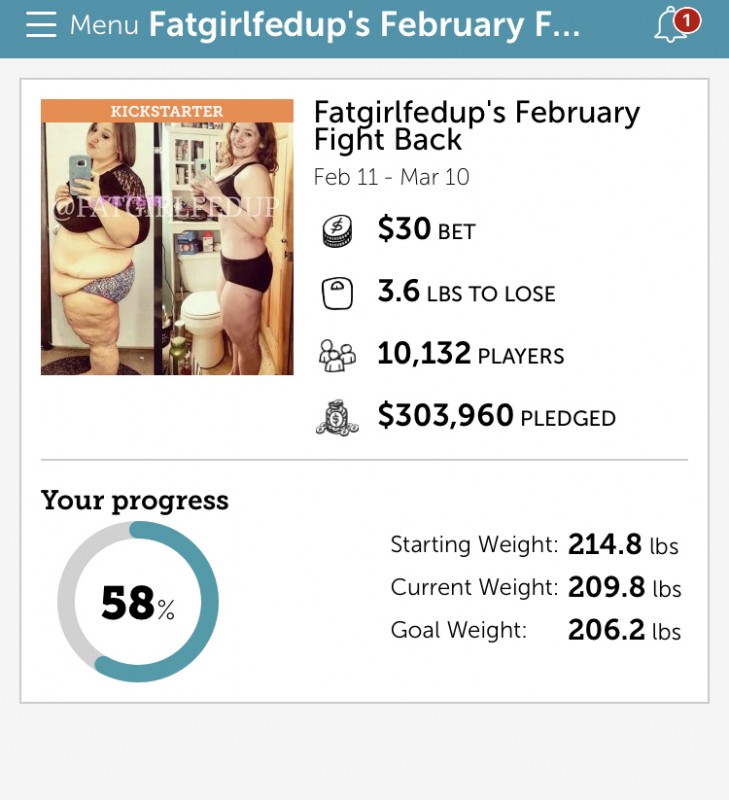This screenshot has width=729, height=800.
Task: Tap the Starting Weight 214.8 lbs value
Action: click(623, 545)
